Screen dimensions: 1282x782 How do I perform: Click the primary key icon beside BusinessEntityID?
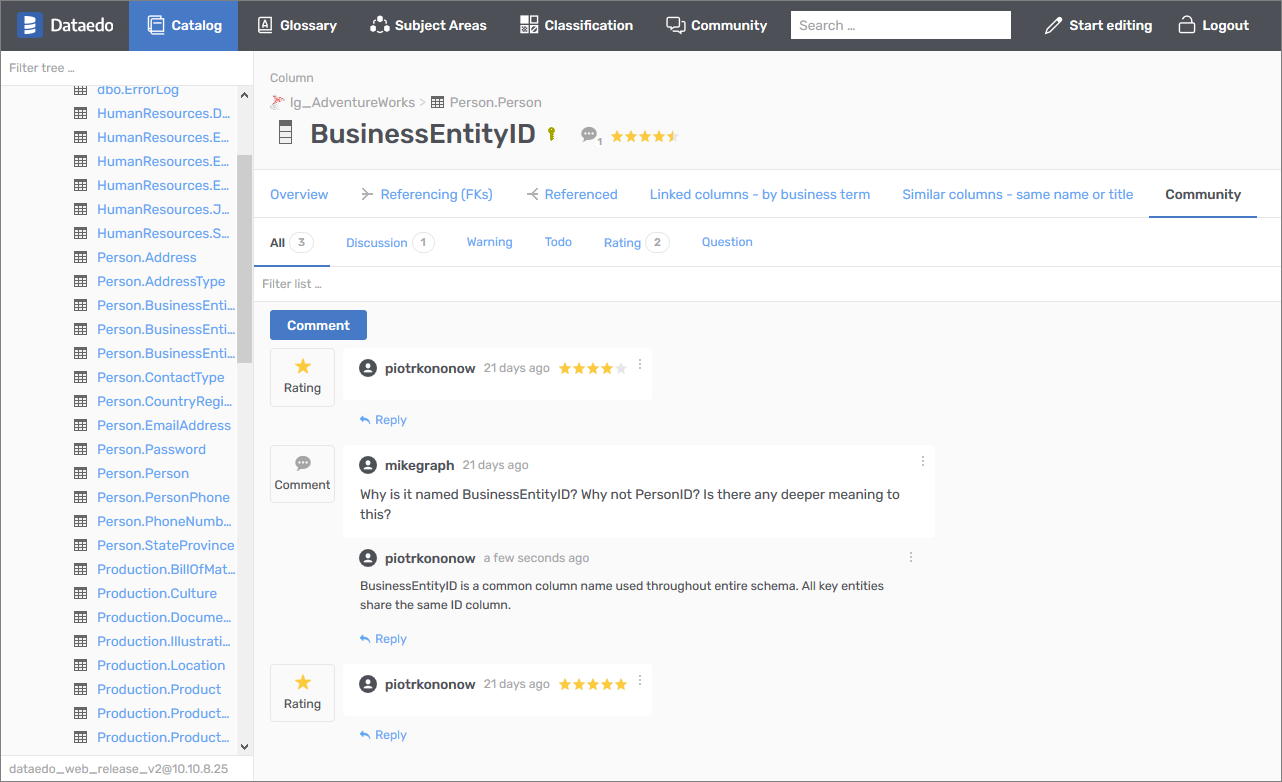tap(551, 134)
